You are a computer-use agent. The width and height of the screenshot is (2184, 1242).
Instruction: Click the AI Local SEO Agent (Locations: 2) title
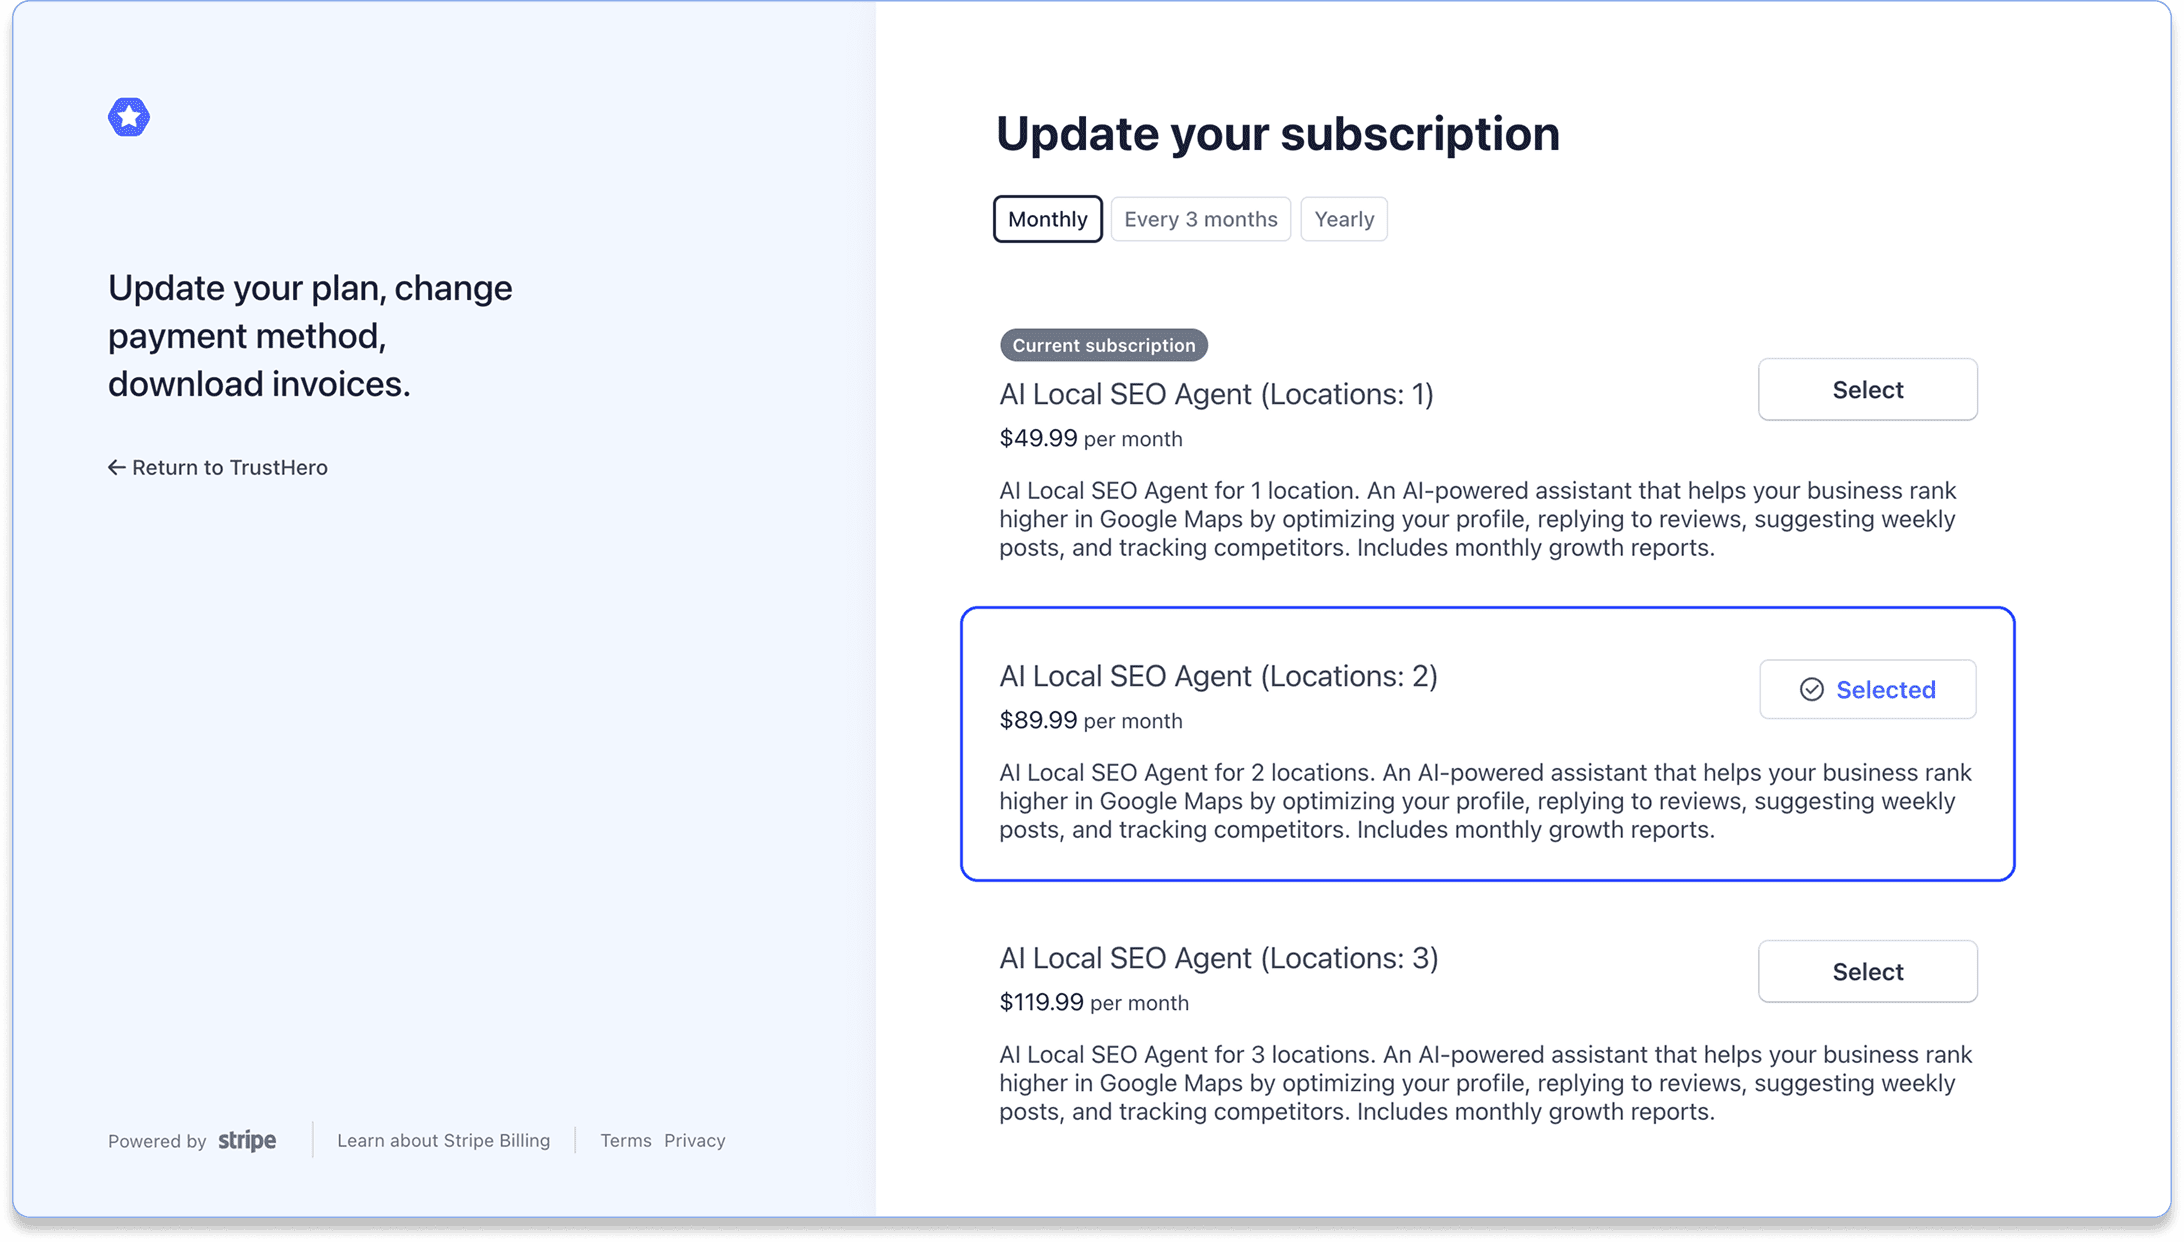point(1218,676)
